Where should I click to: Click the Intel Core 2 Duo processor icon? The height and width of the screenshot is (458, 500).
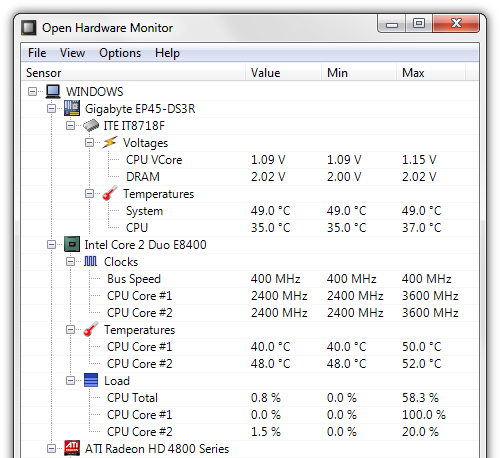tap(72, 244)
